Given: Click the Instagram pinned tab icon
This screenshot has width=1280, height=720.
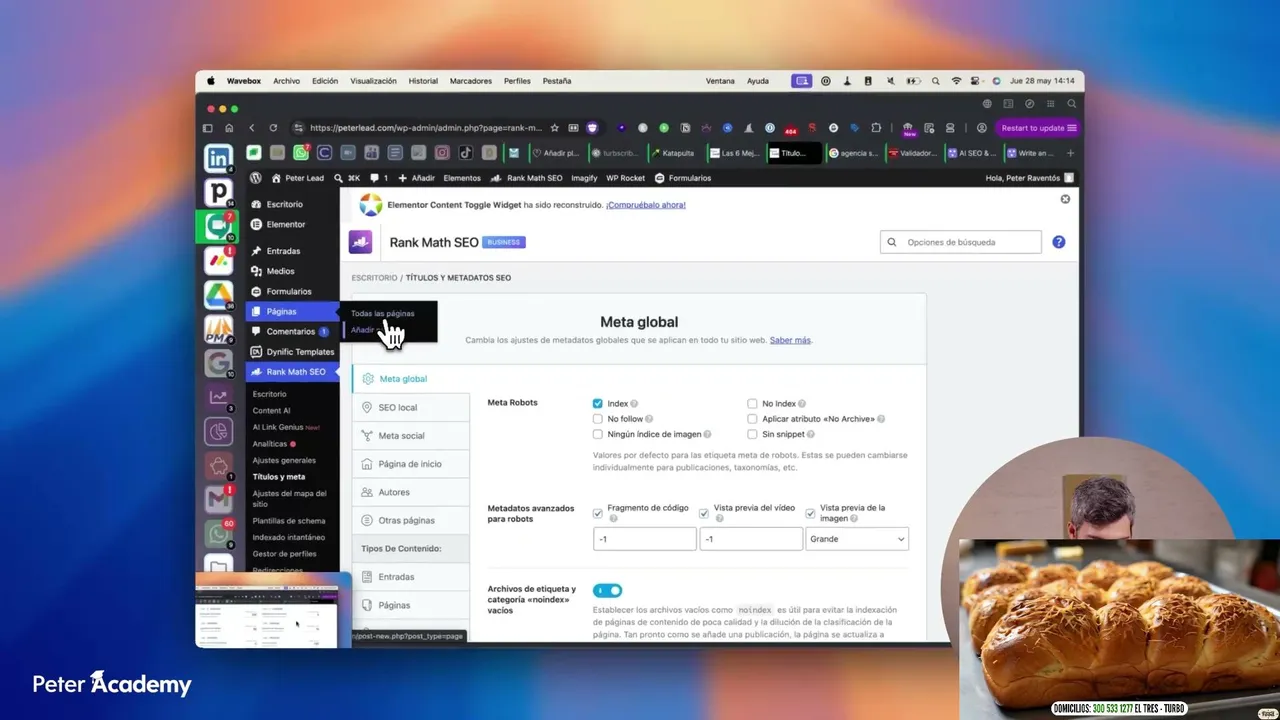Looking at the screenshot, I should 442,153.
